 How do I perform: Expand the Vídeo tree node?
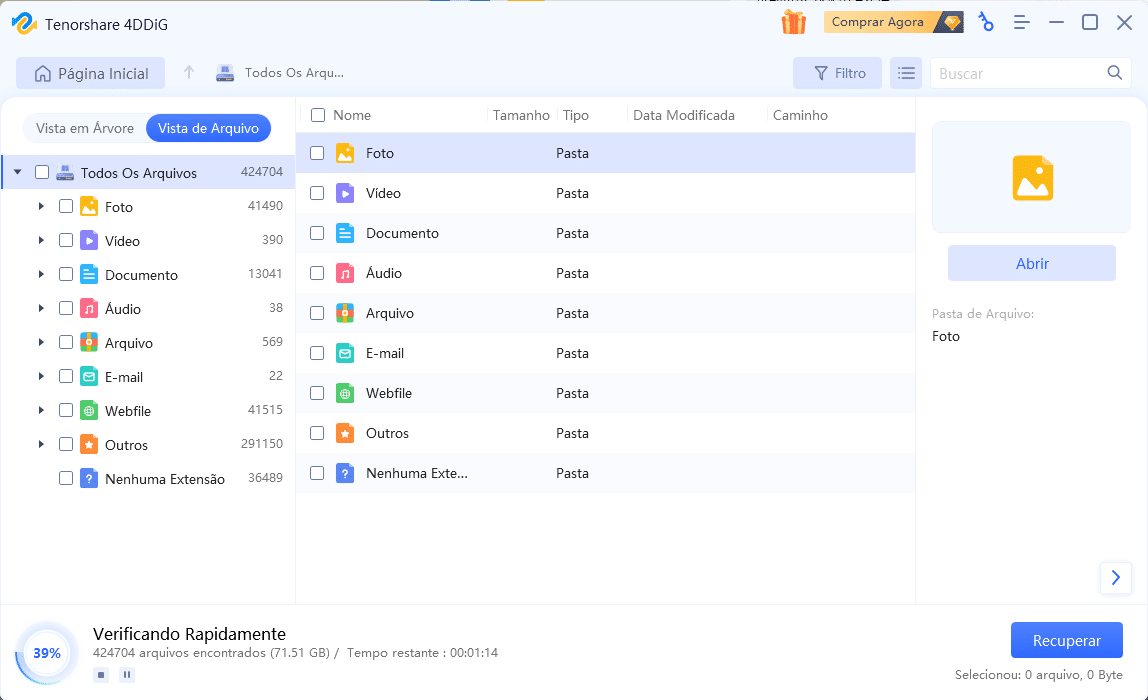pos(41,241)
